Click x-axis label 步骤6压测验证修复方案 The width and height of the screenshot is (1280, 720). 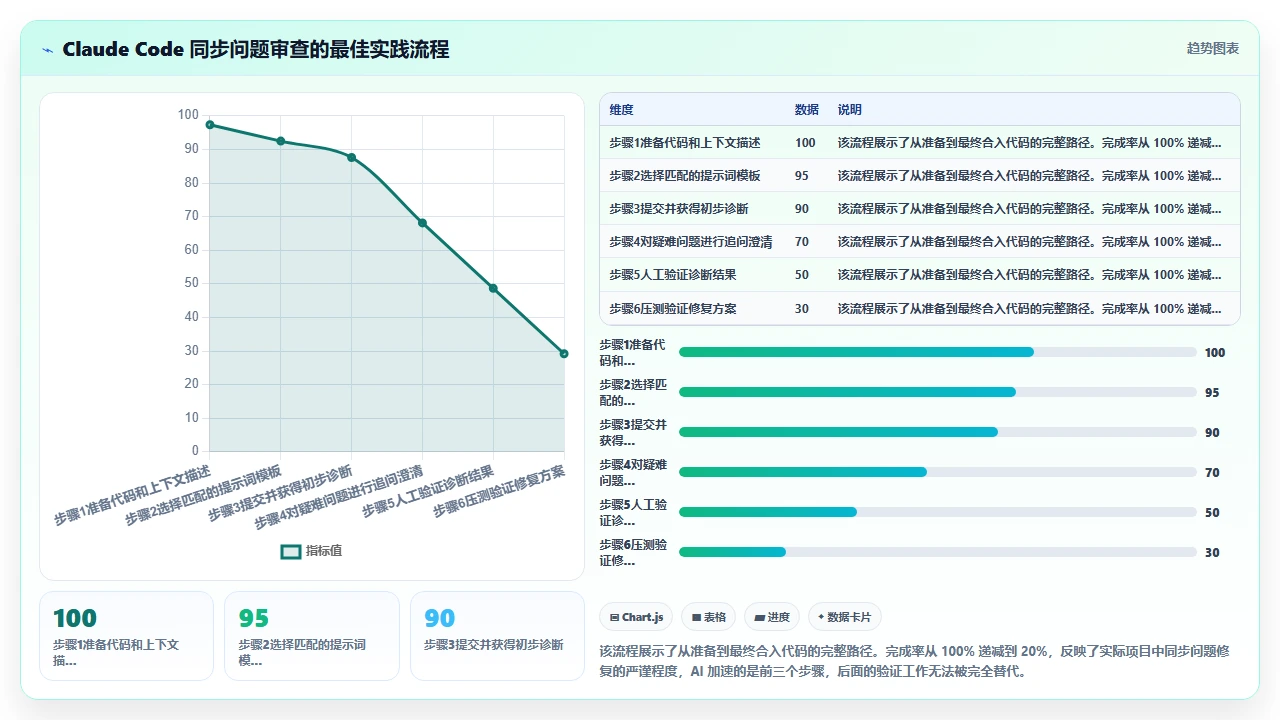499,491
